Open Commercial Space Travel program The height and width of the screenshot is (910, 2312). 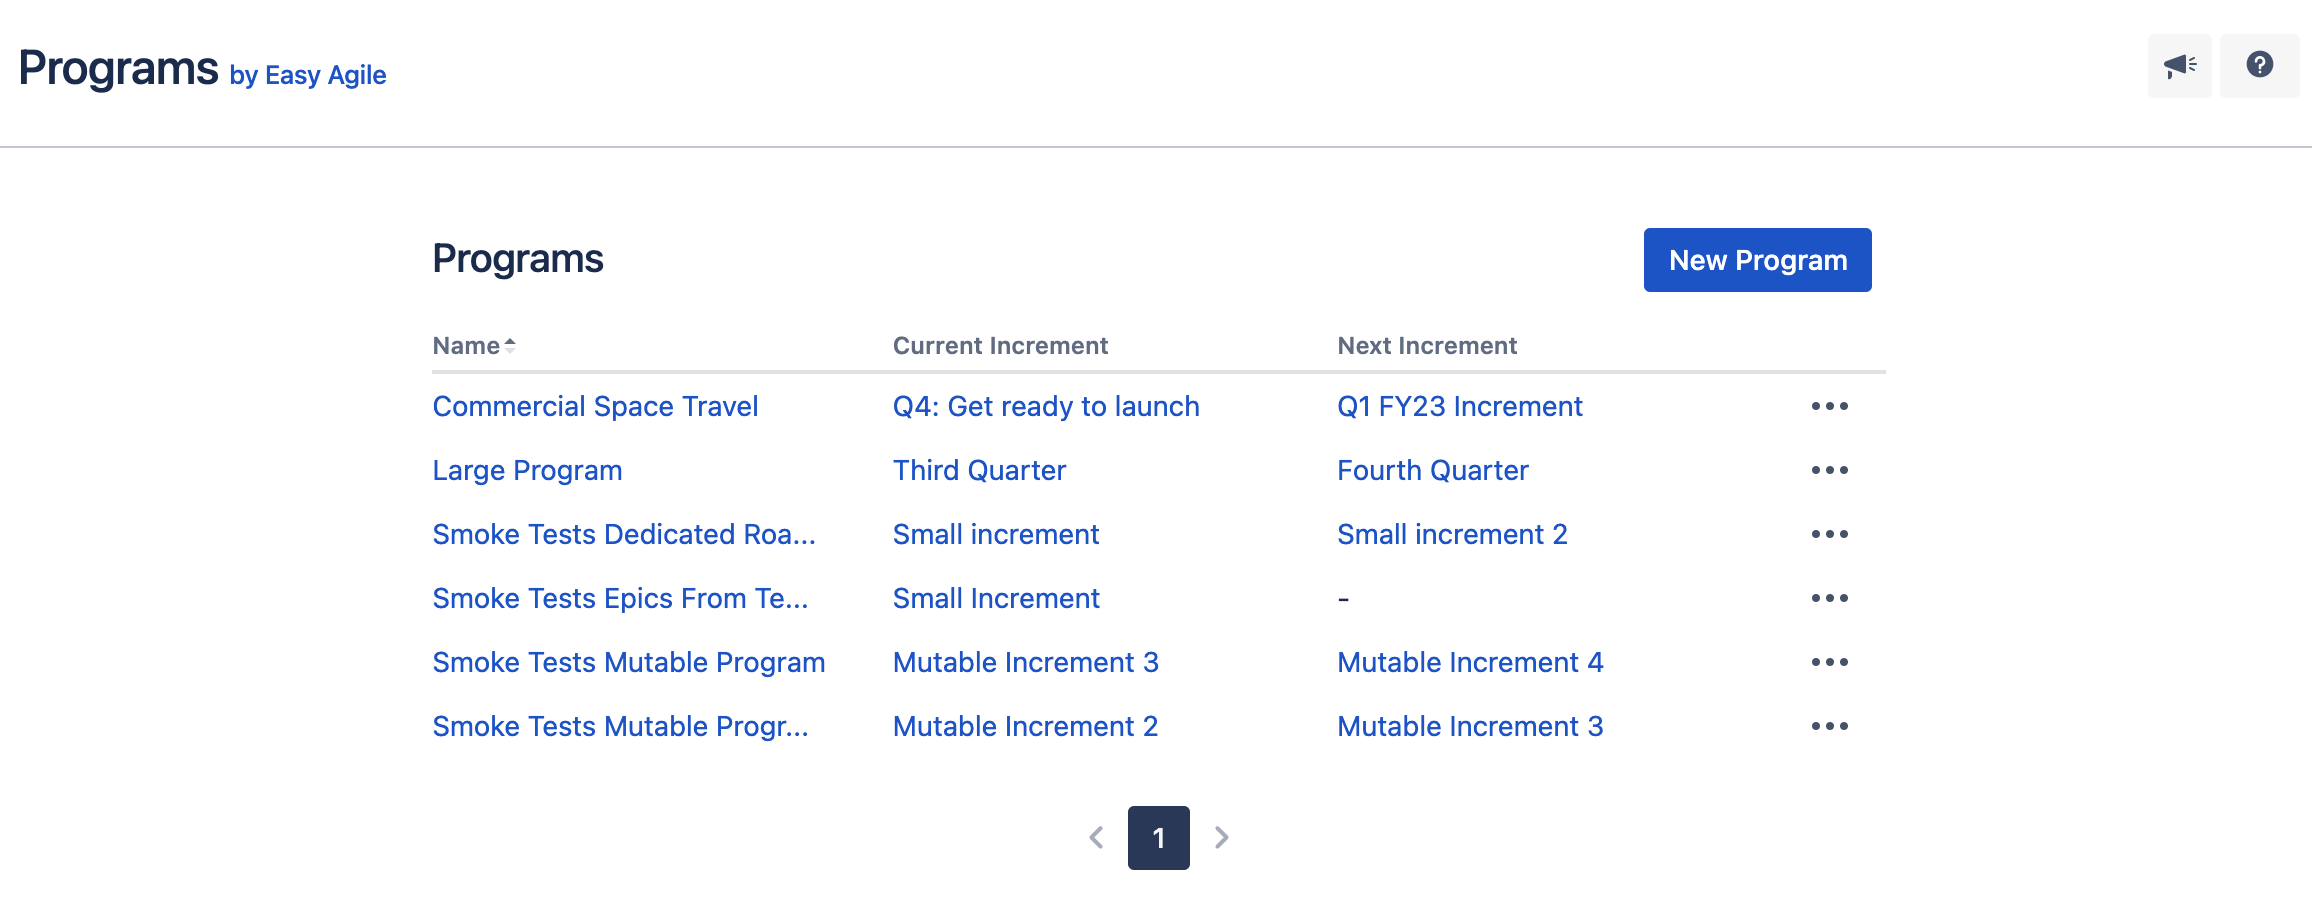tap(595, 406)
